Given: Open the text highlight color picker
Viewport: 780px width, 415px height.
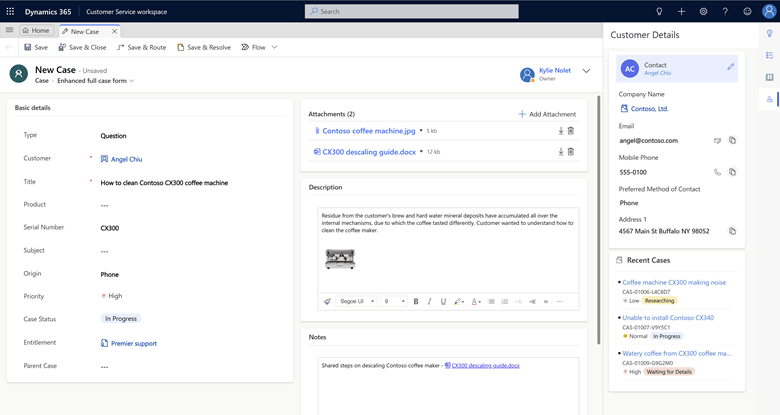Looking at the screenshot, I should point(459,301).
